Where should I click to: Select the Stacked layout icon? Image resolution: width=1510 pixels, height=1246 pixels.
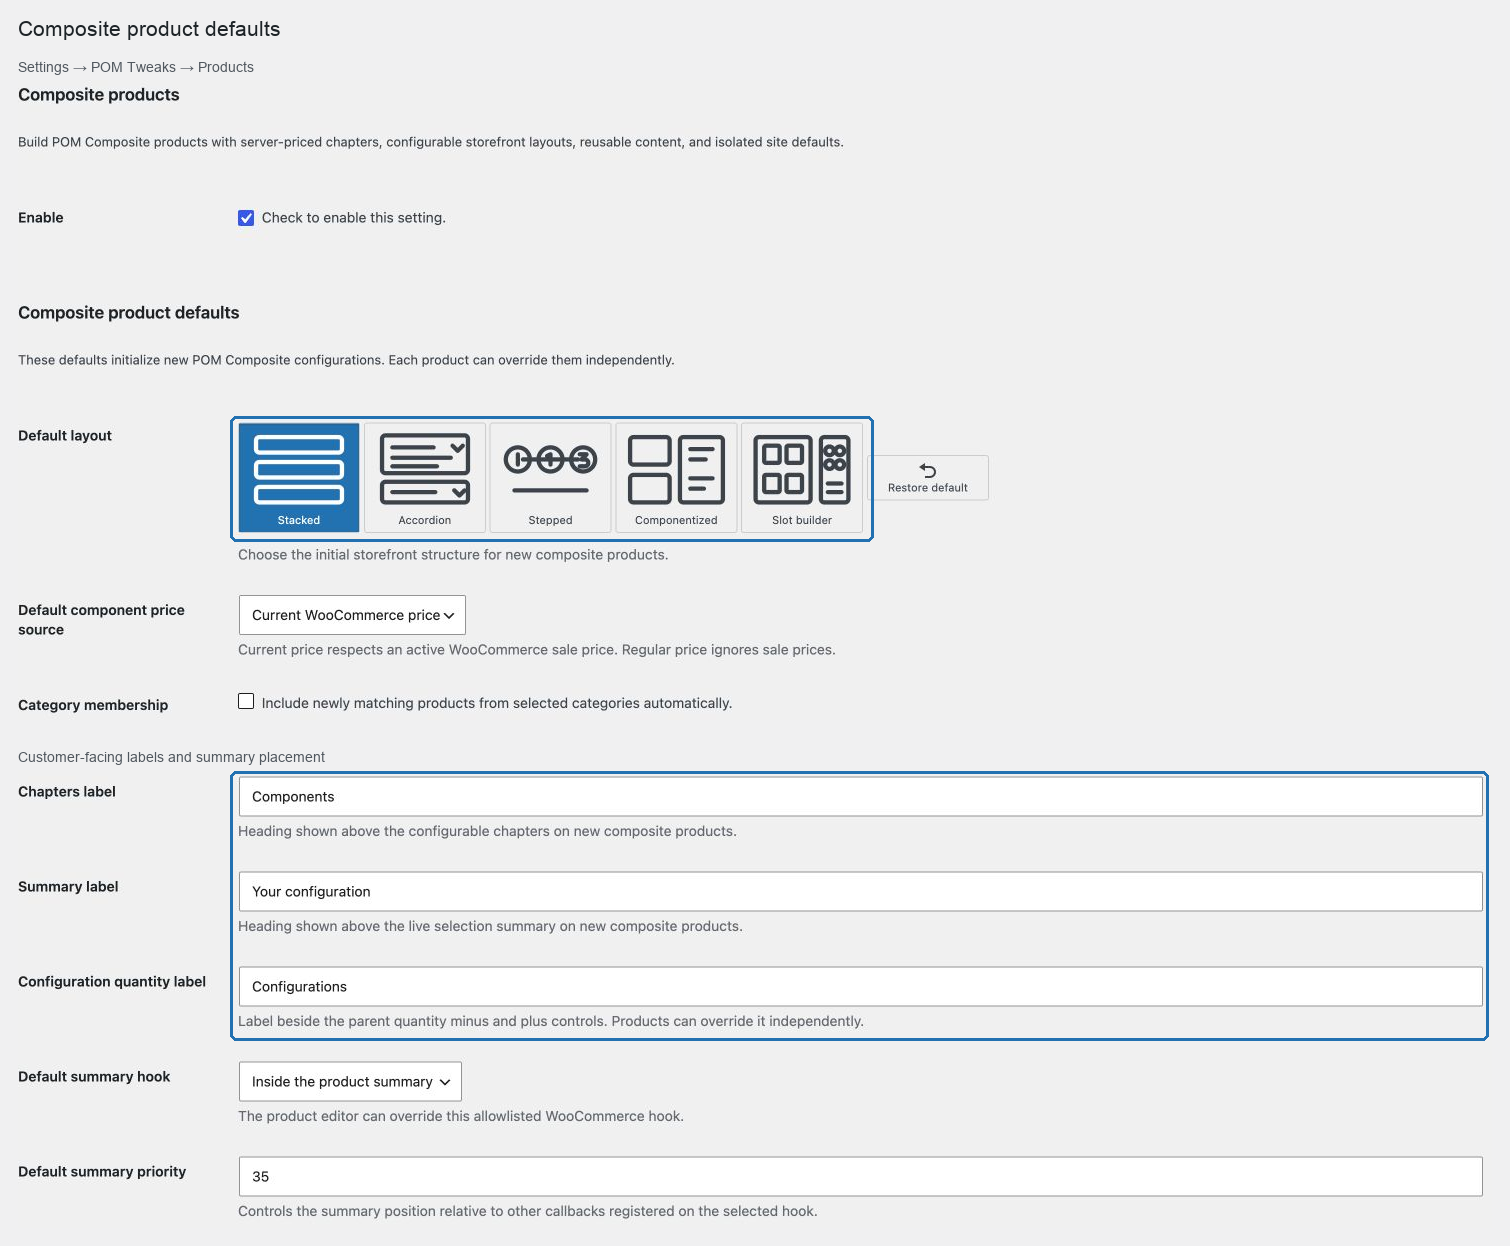coord(299,477)
